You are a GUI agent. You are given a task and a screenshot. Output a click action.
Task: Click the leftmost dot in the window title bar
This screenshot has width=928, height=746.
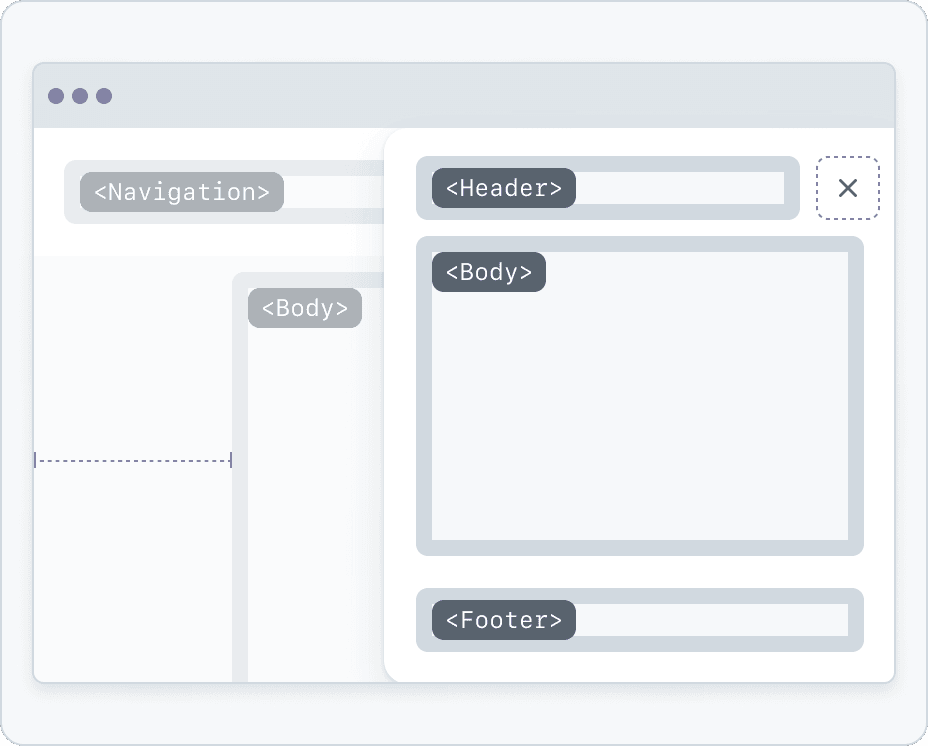coord(56,96)
